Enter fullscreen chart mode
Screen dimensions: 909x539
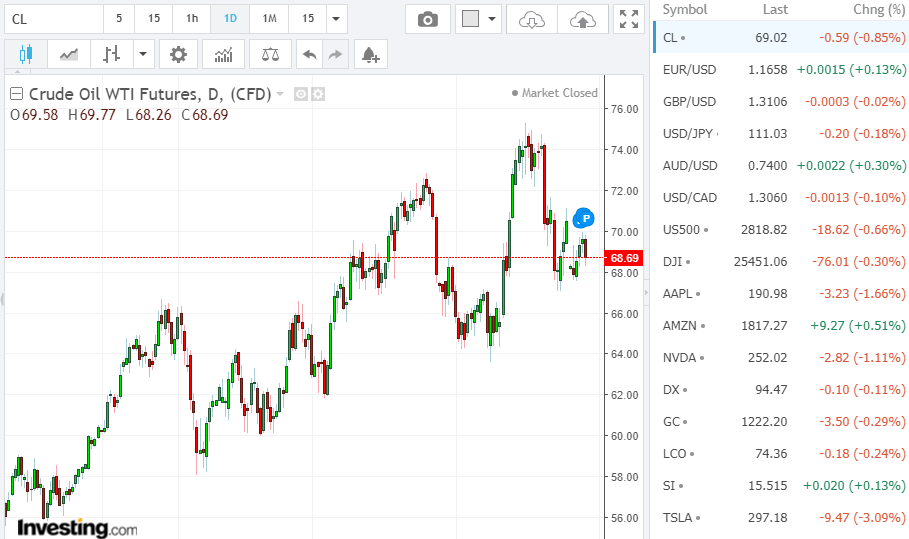coord(628,19)
